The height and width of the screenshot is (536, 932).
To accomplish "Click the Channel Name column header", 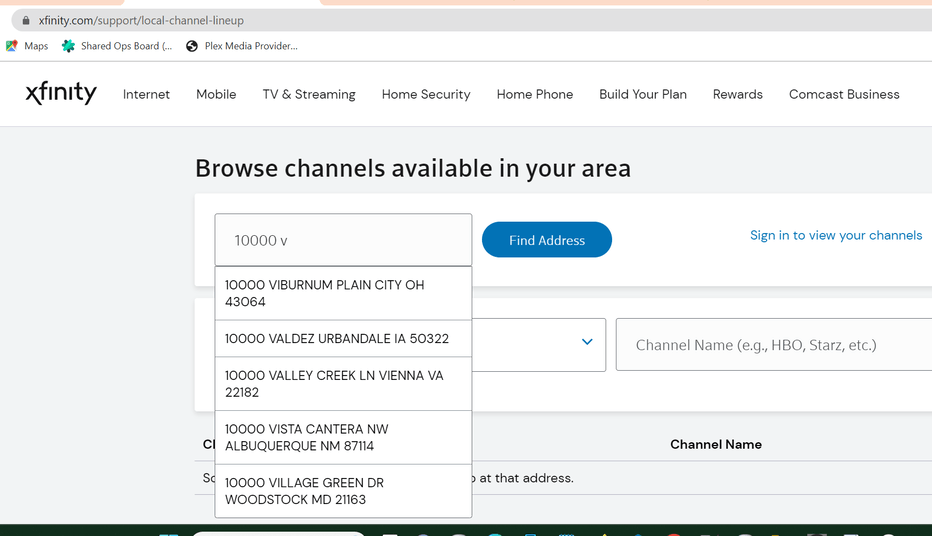I will click(716, 444).
